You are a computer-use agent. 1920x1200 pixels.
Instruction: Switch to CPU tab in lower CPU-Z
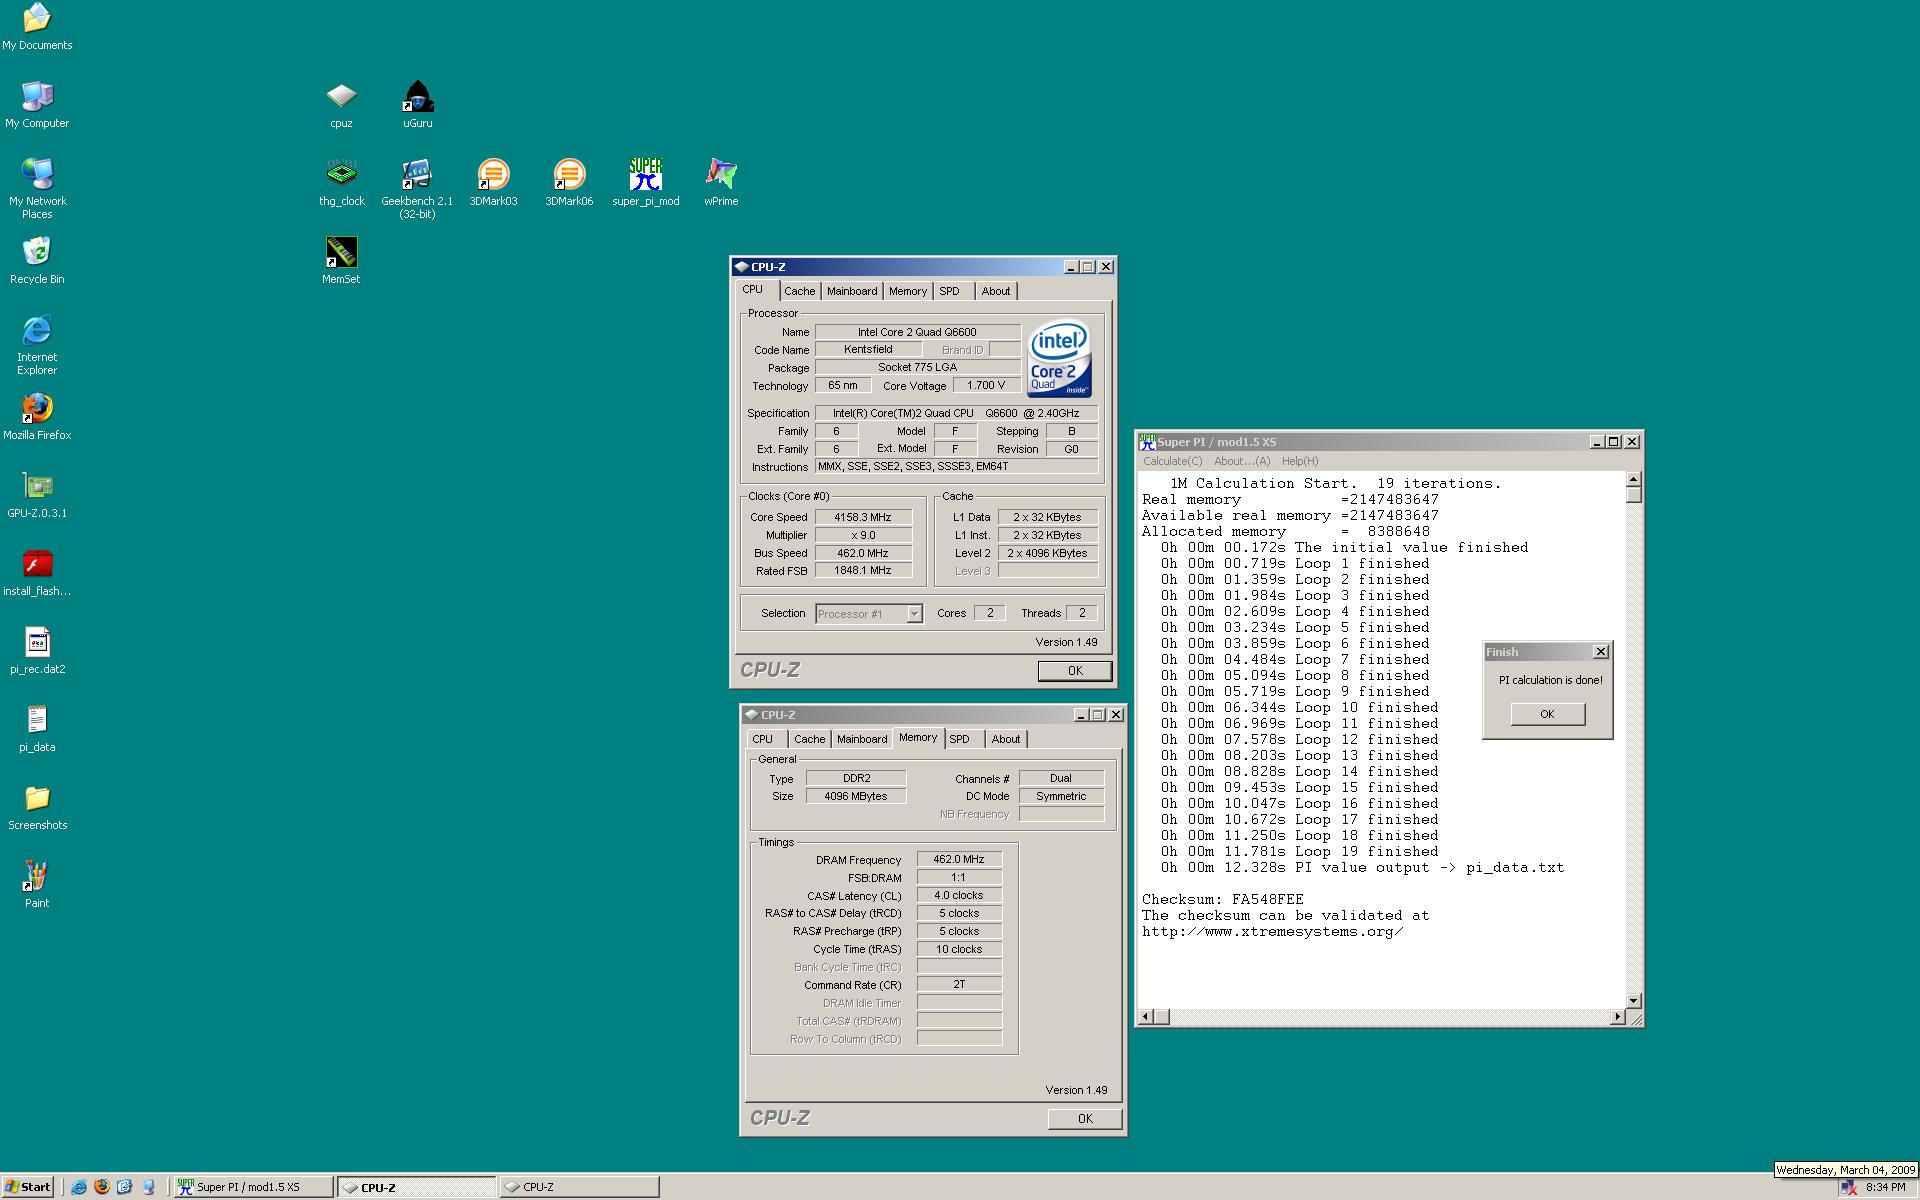[x=762, y=739]
